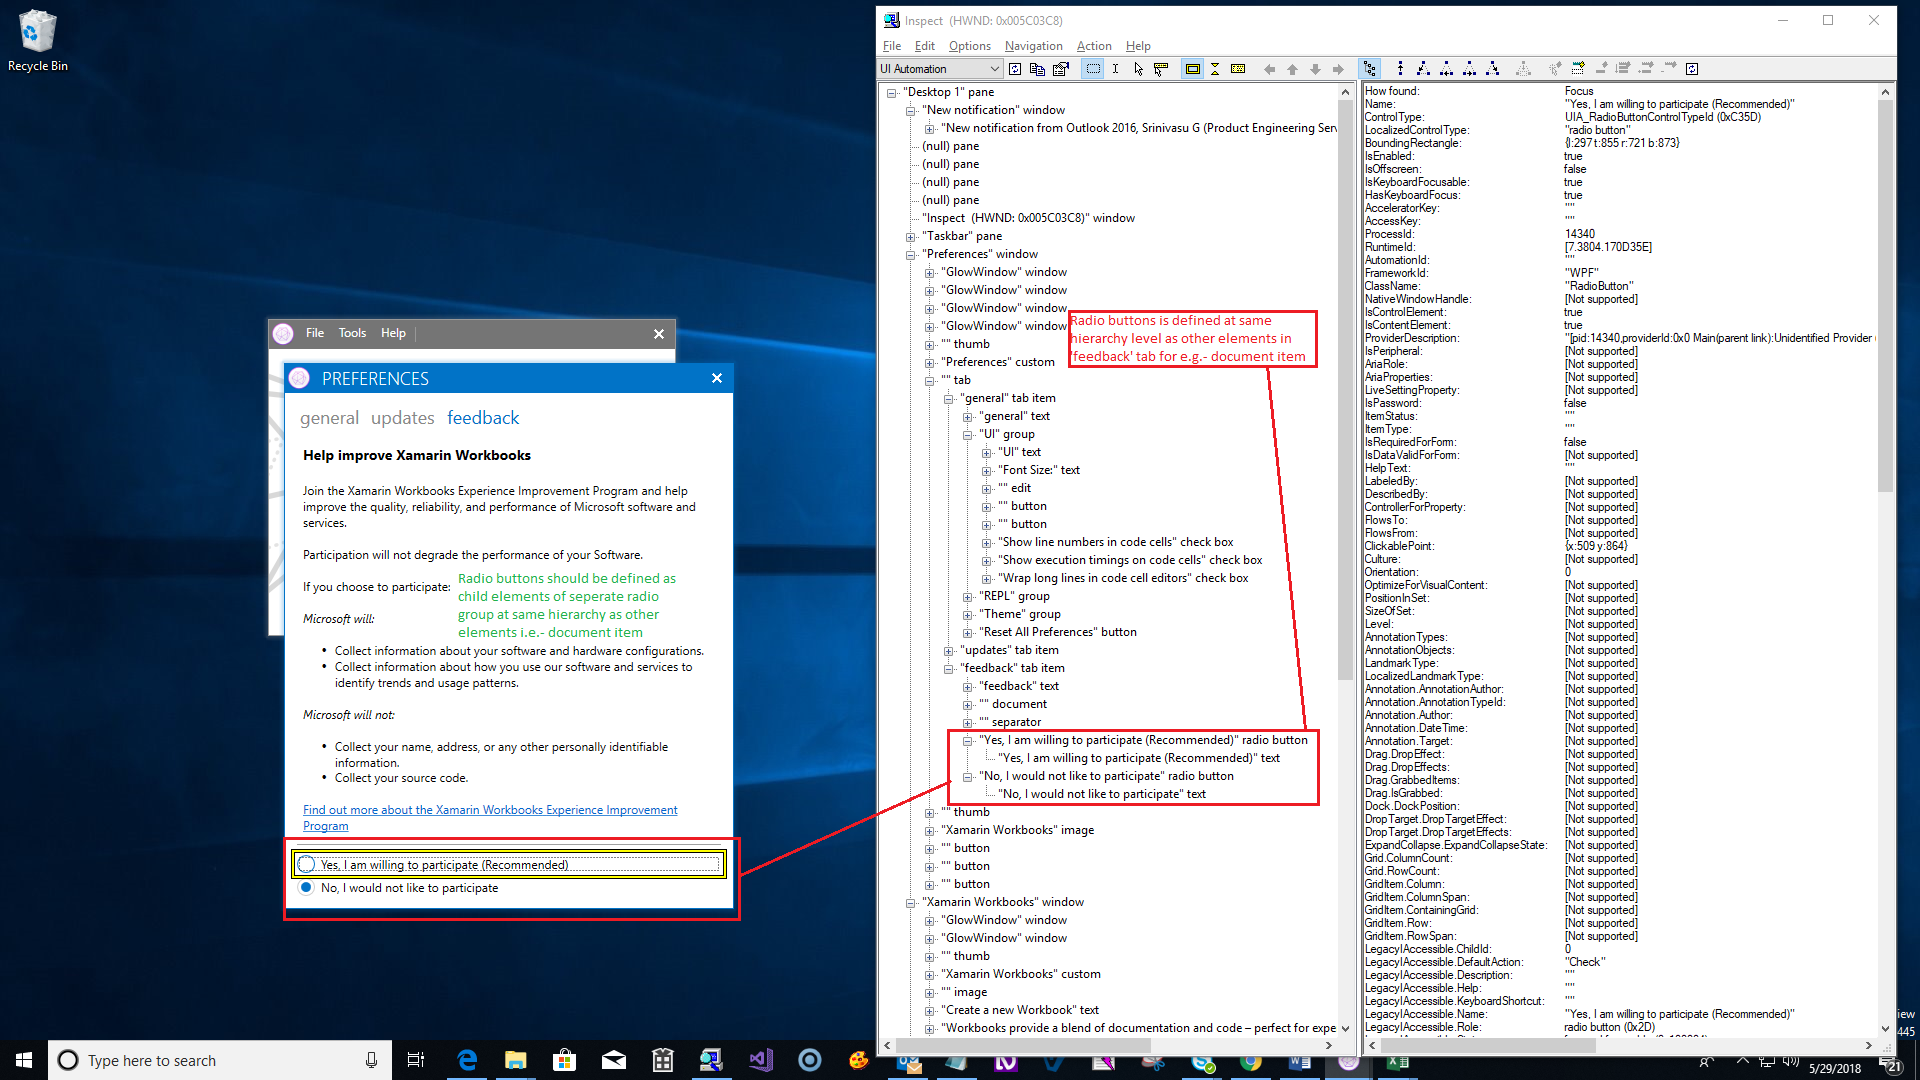Expand the "Theme" group tree node
The height and width of the screenshot is (1080, 1920).
click(968, 615)
